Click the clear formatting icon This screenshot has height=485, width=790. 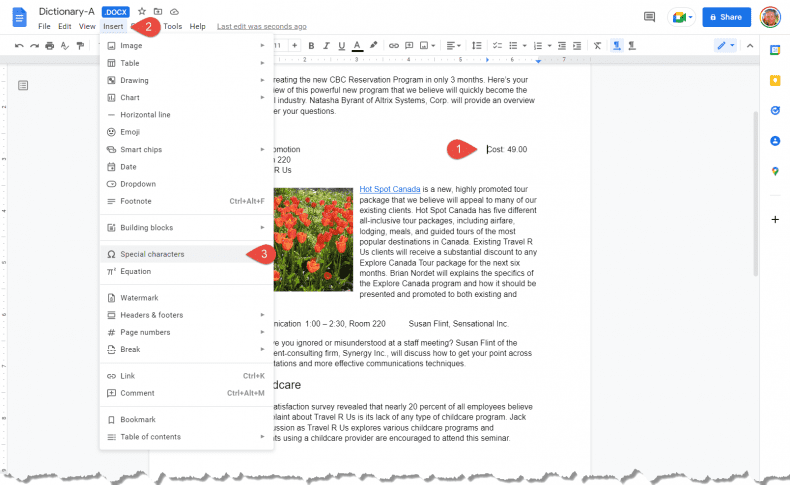597,45
